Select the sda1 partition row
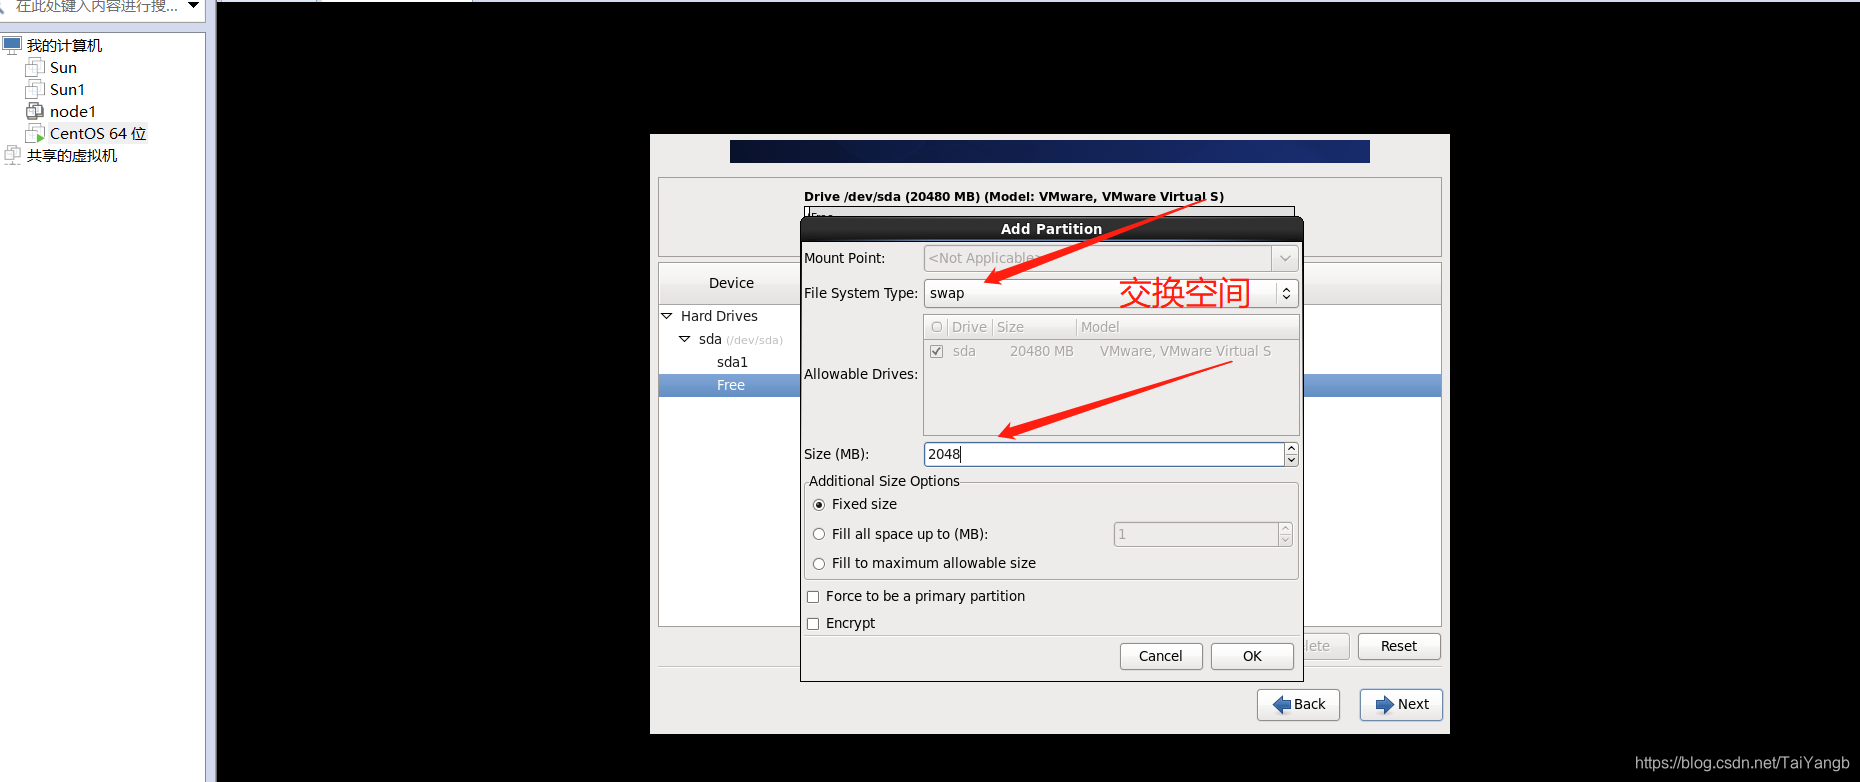This screenshot has width=1860, height=782. (732, 362)
